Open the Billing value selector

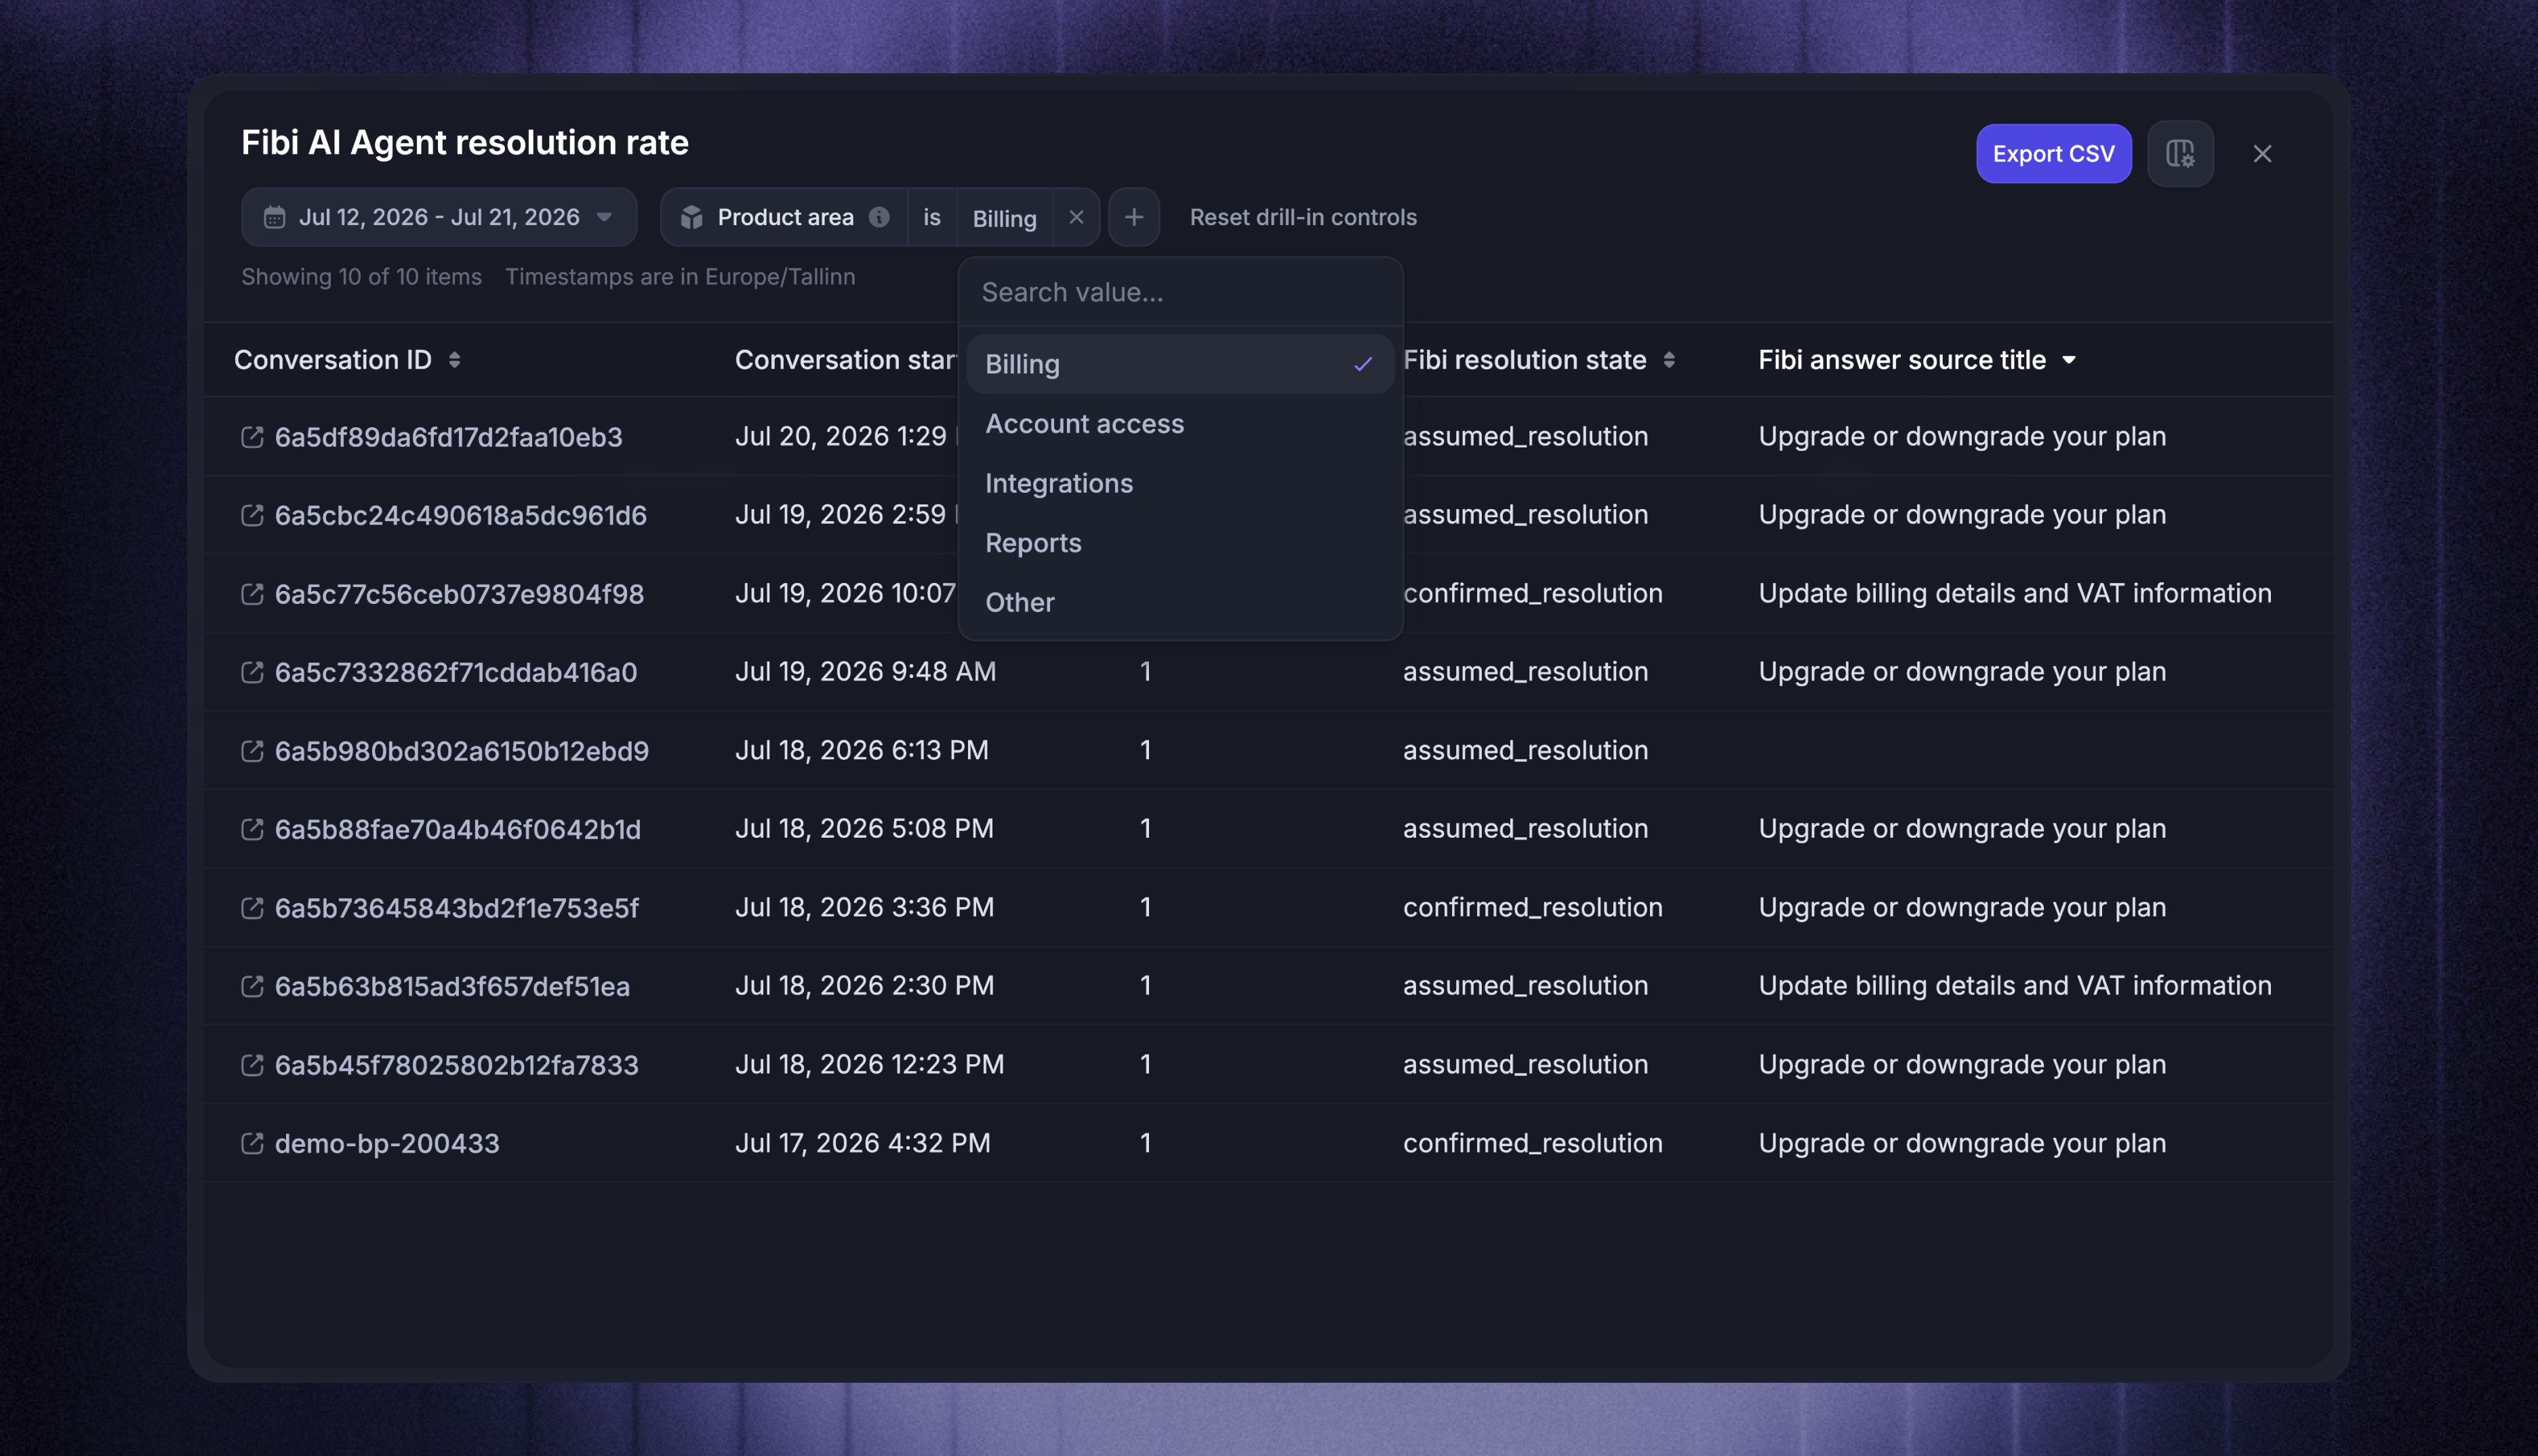click(x=1004, y=218)
